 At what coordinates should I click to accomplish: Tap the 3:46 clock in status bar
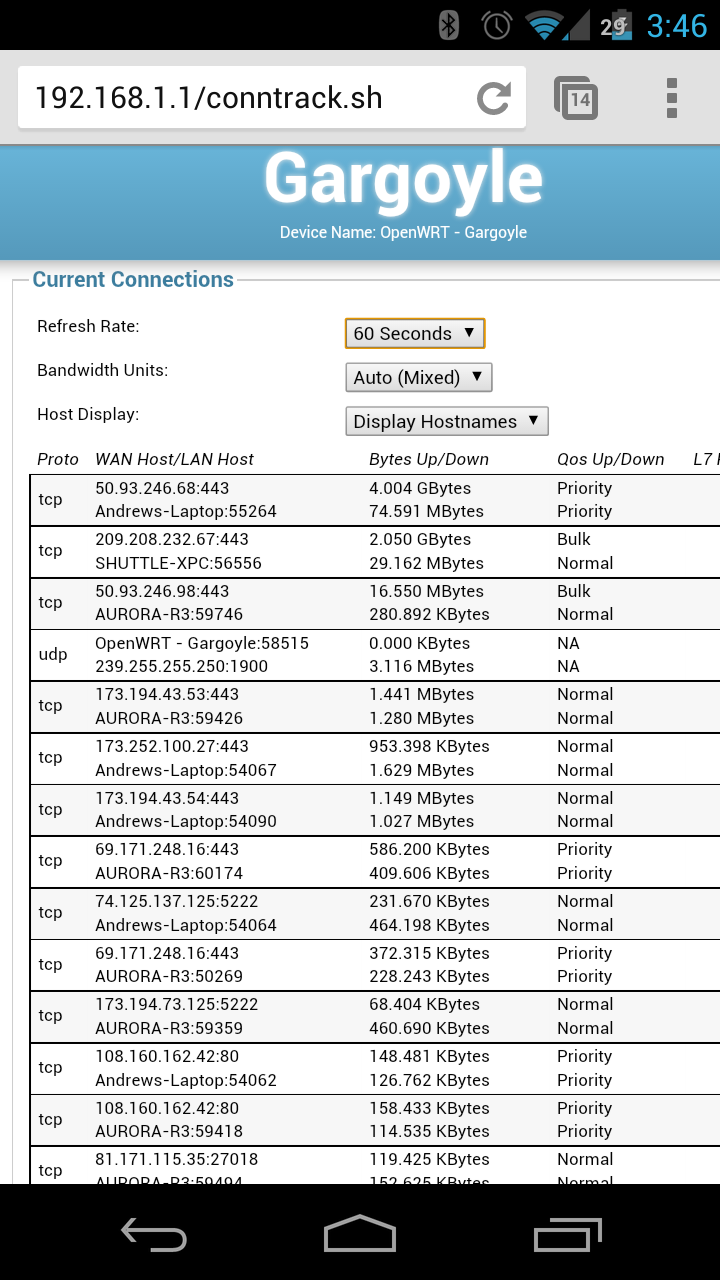(677, 25)
